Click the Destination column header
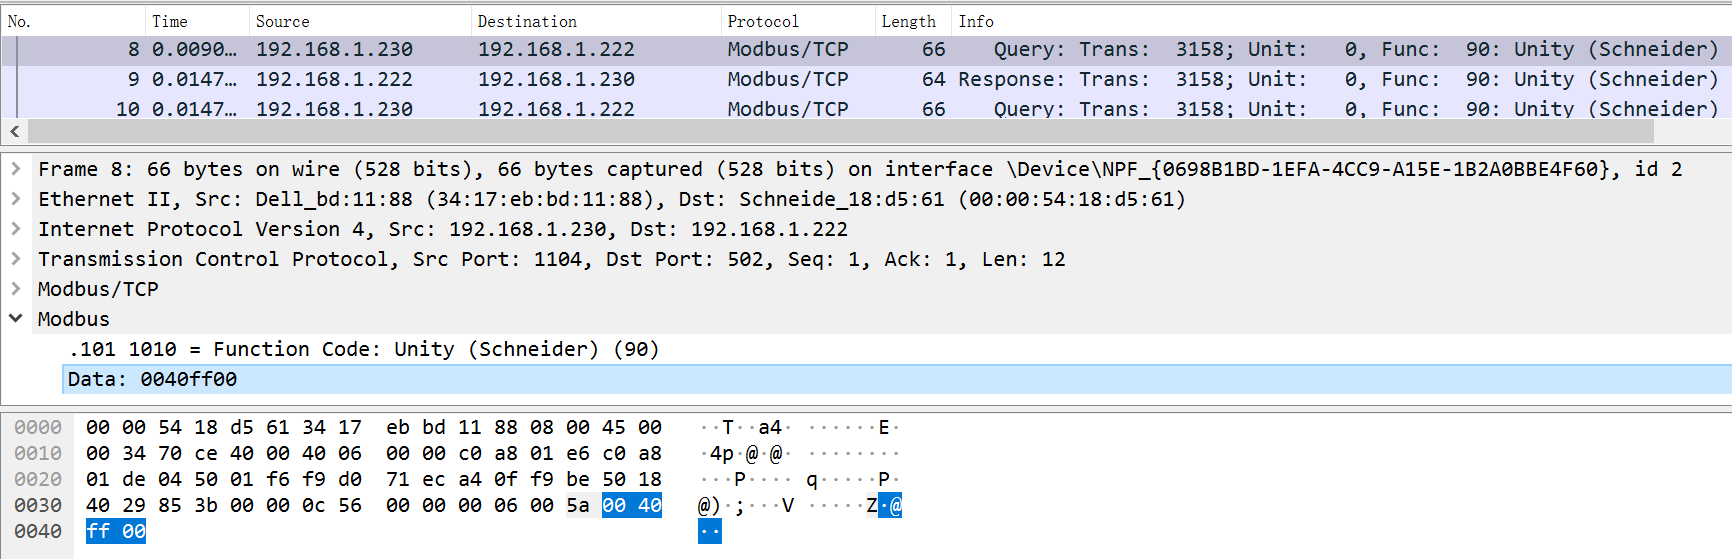1732x559 pixels. (594, 21)
